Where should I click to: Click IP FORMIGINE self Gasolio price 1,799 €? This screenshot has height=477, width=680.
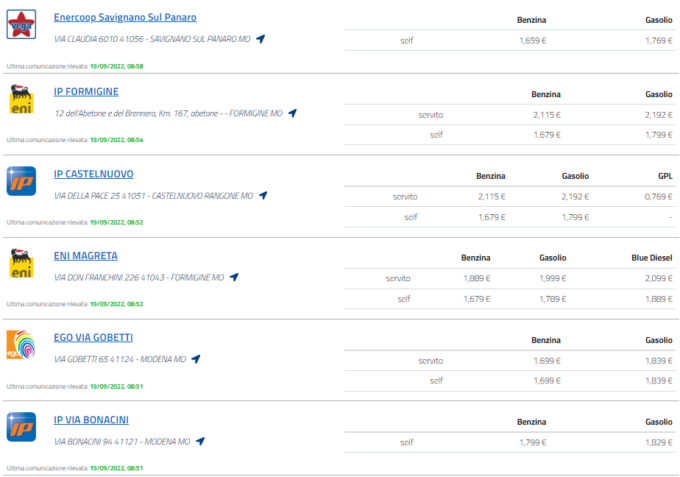coord(659,135)
